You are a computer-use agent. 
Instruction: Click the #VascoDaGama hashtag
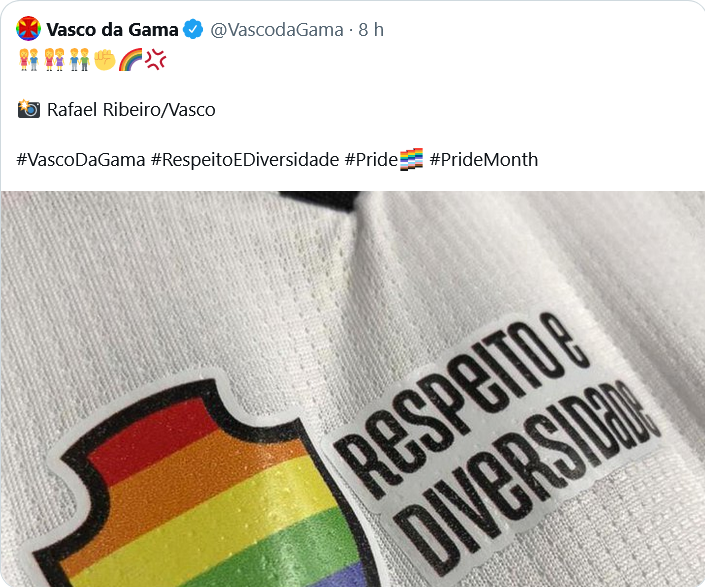(x=81, y=160)
